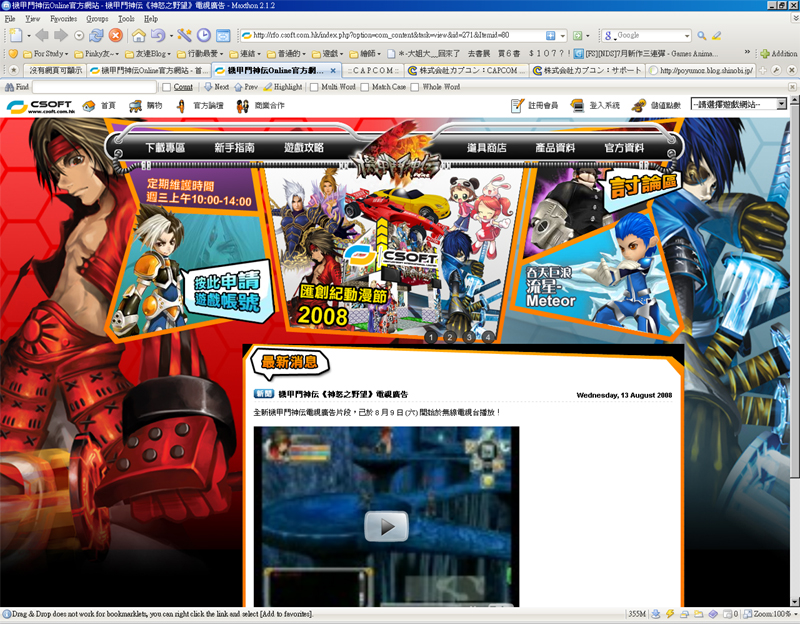This screenshot has width=800, height=624.
Task: Click the Undo closed tab arrow icon
Action: coord(158,36)
